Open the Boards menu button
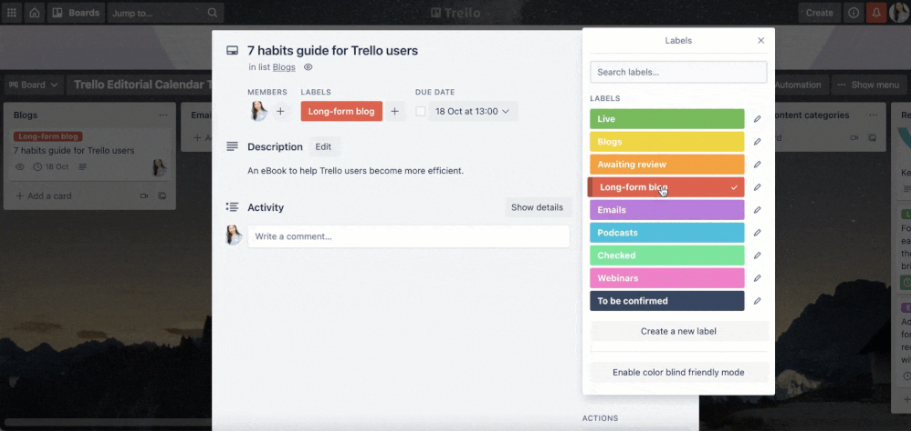The width and height of the screenshot is (912, 432). (x=76, y=13)
